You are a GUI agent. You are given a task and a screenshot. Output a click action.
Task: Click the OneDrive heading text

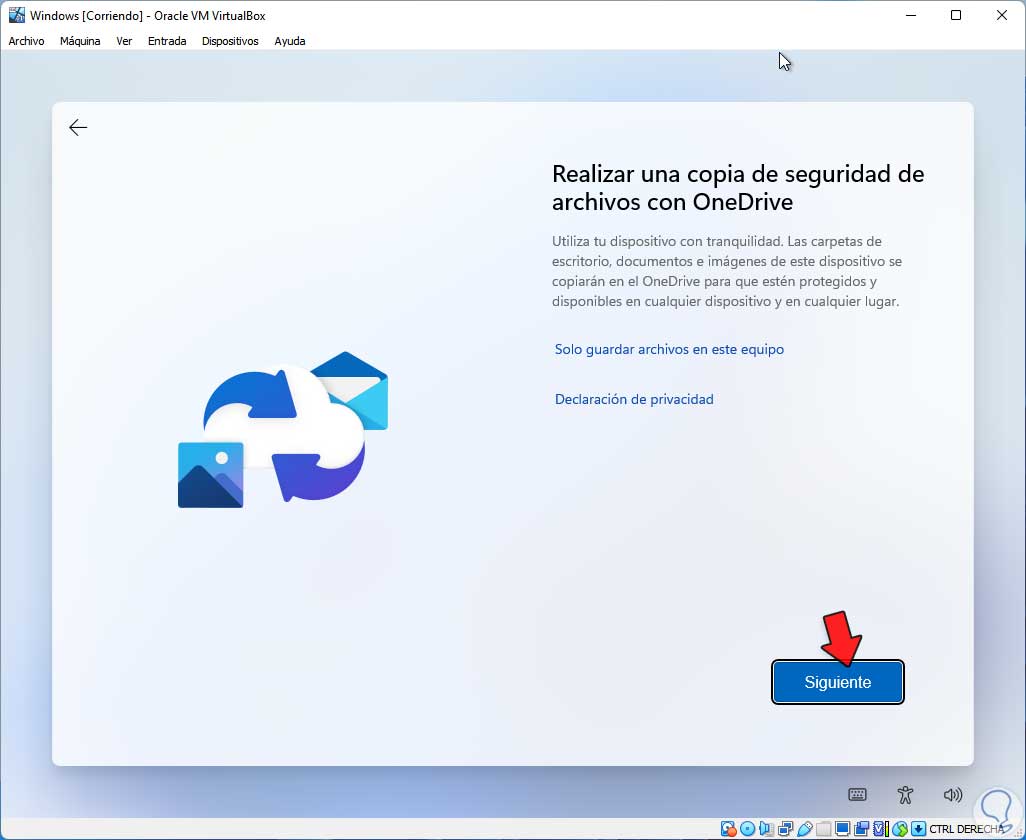pyautogui.click(x=738, y=188)
